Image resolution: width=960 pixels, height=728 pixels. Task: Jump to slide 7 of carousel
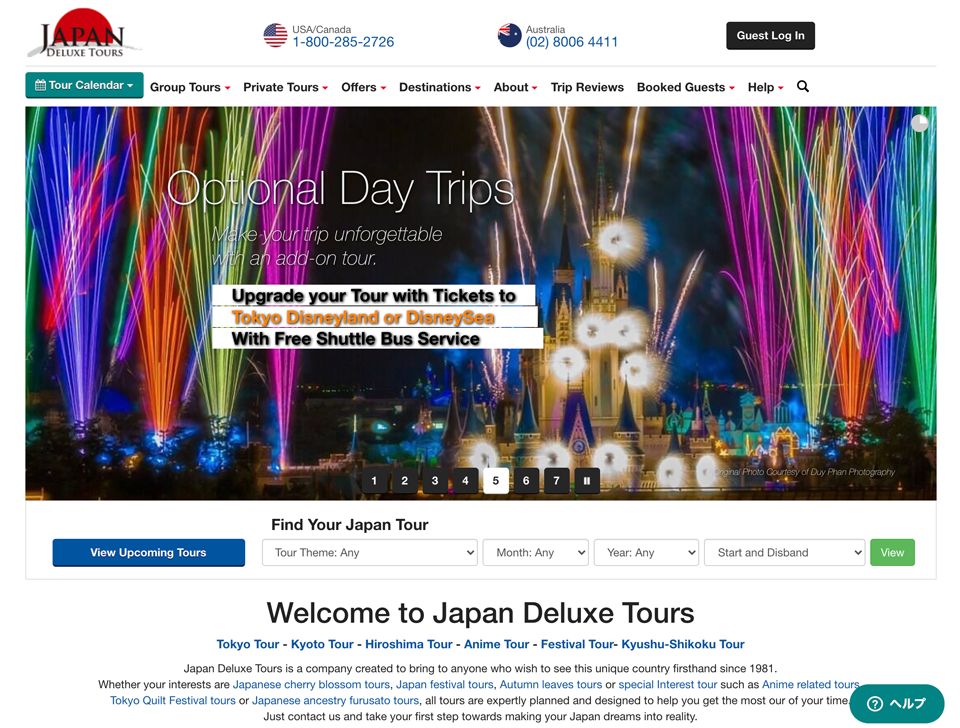point(556,481)
